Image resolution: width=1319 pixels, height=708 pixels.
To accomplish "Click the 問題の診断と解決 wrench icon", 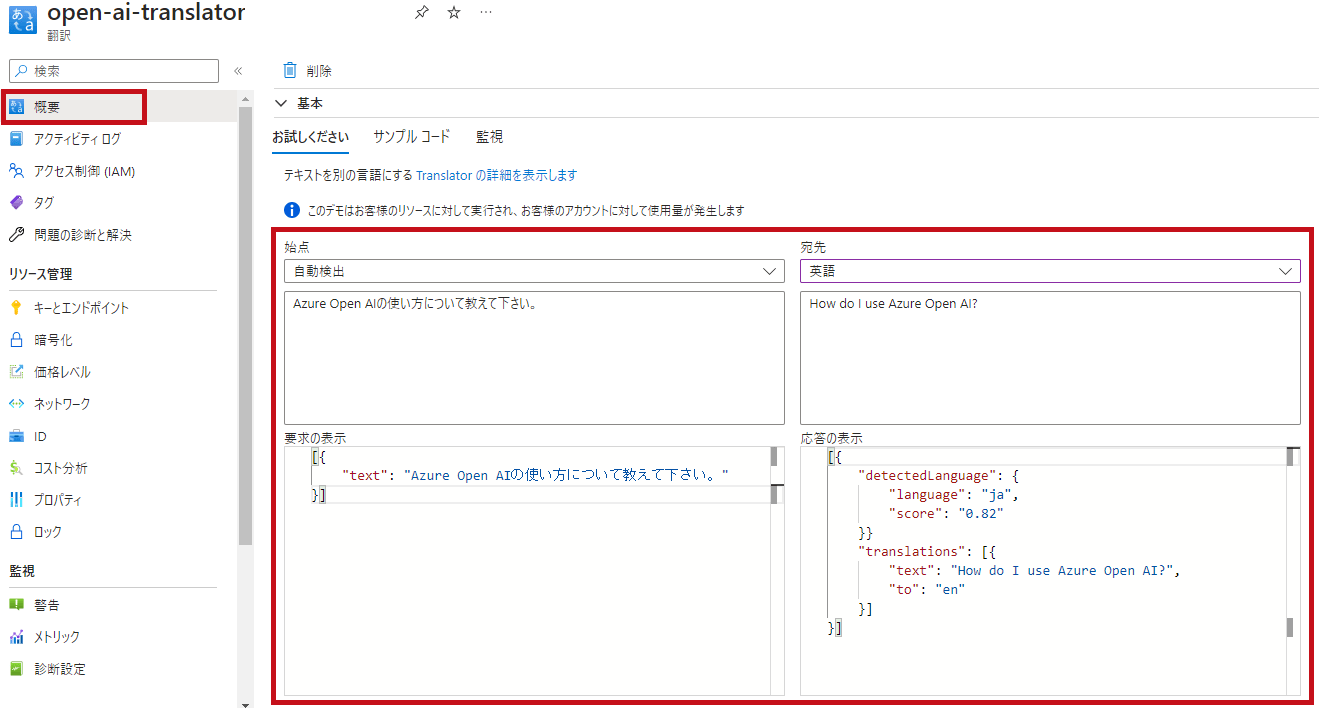I will pos(16,235).
